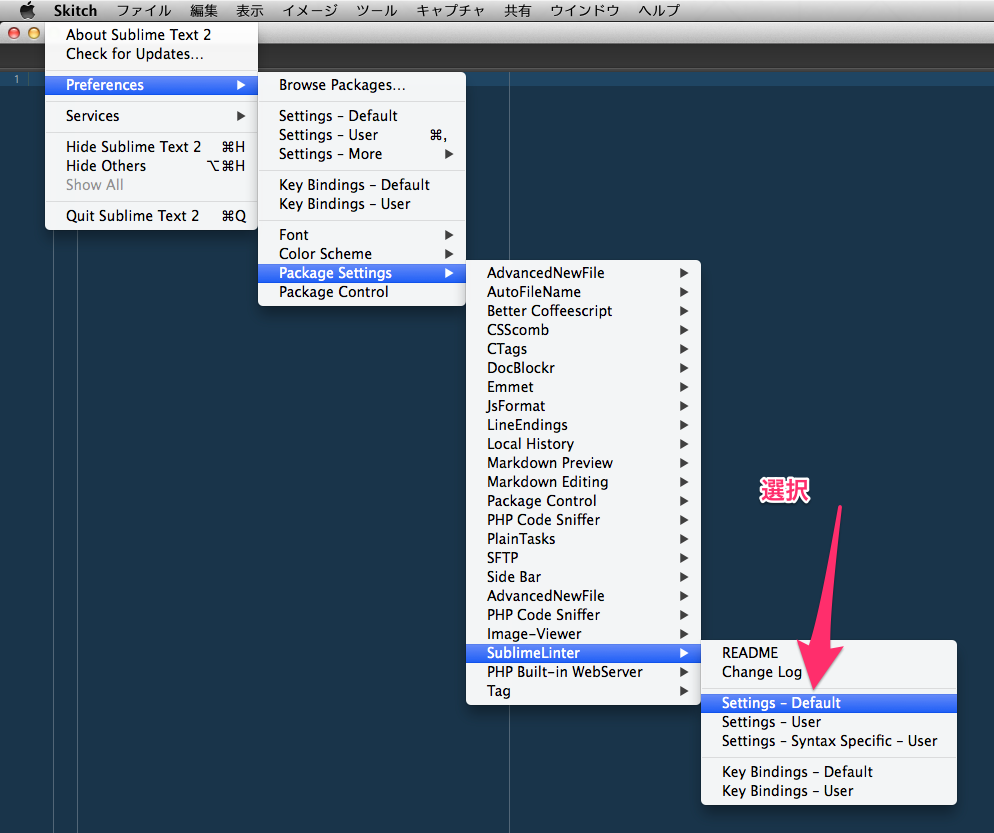Click line number 1 in the gutter
Screen dimensions: 994x833
click(16, 79)
